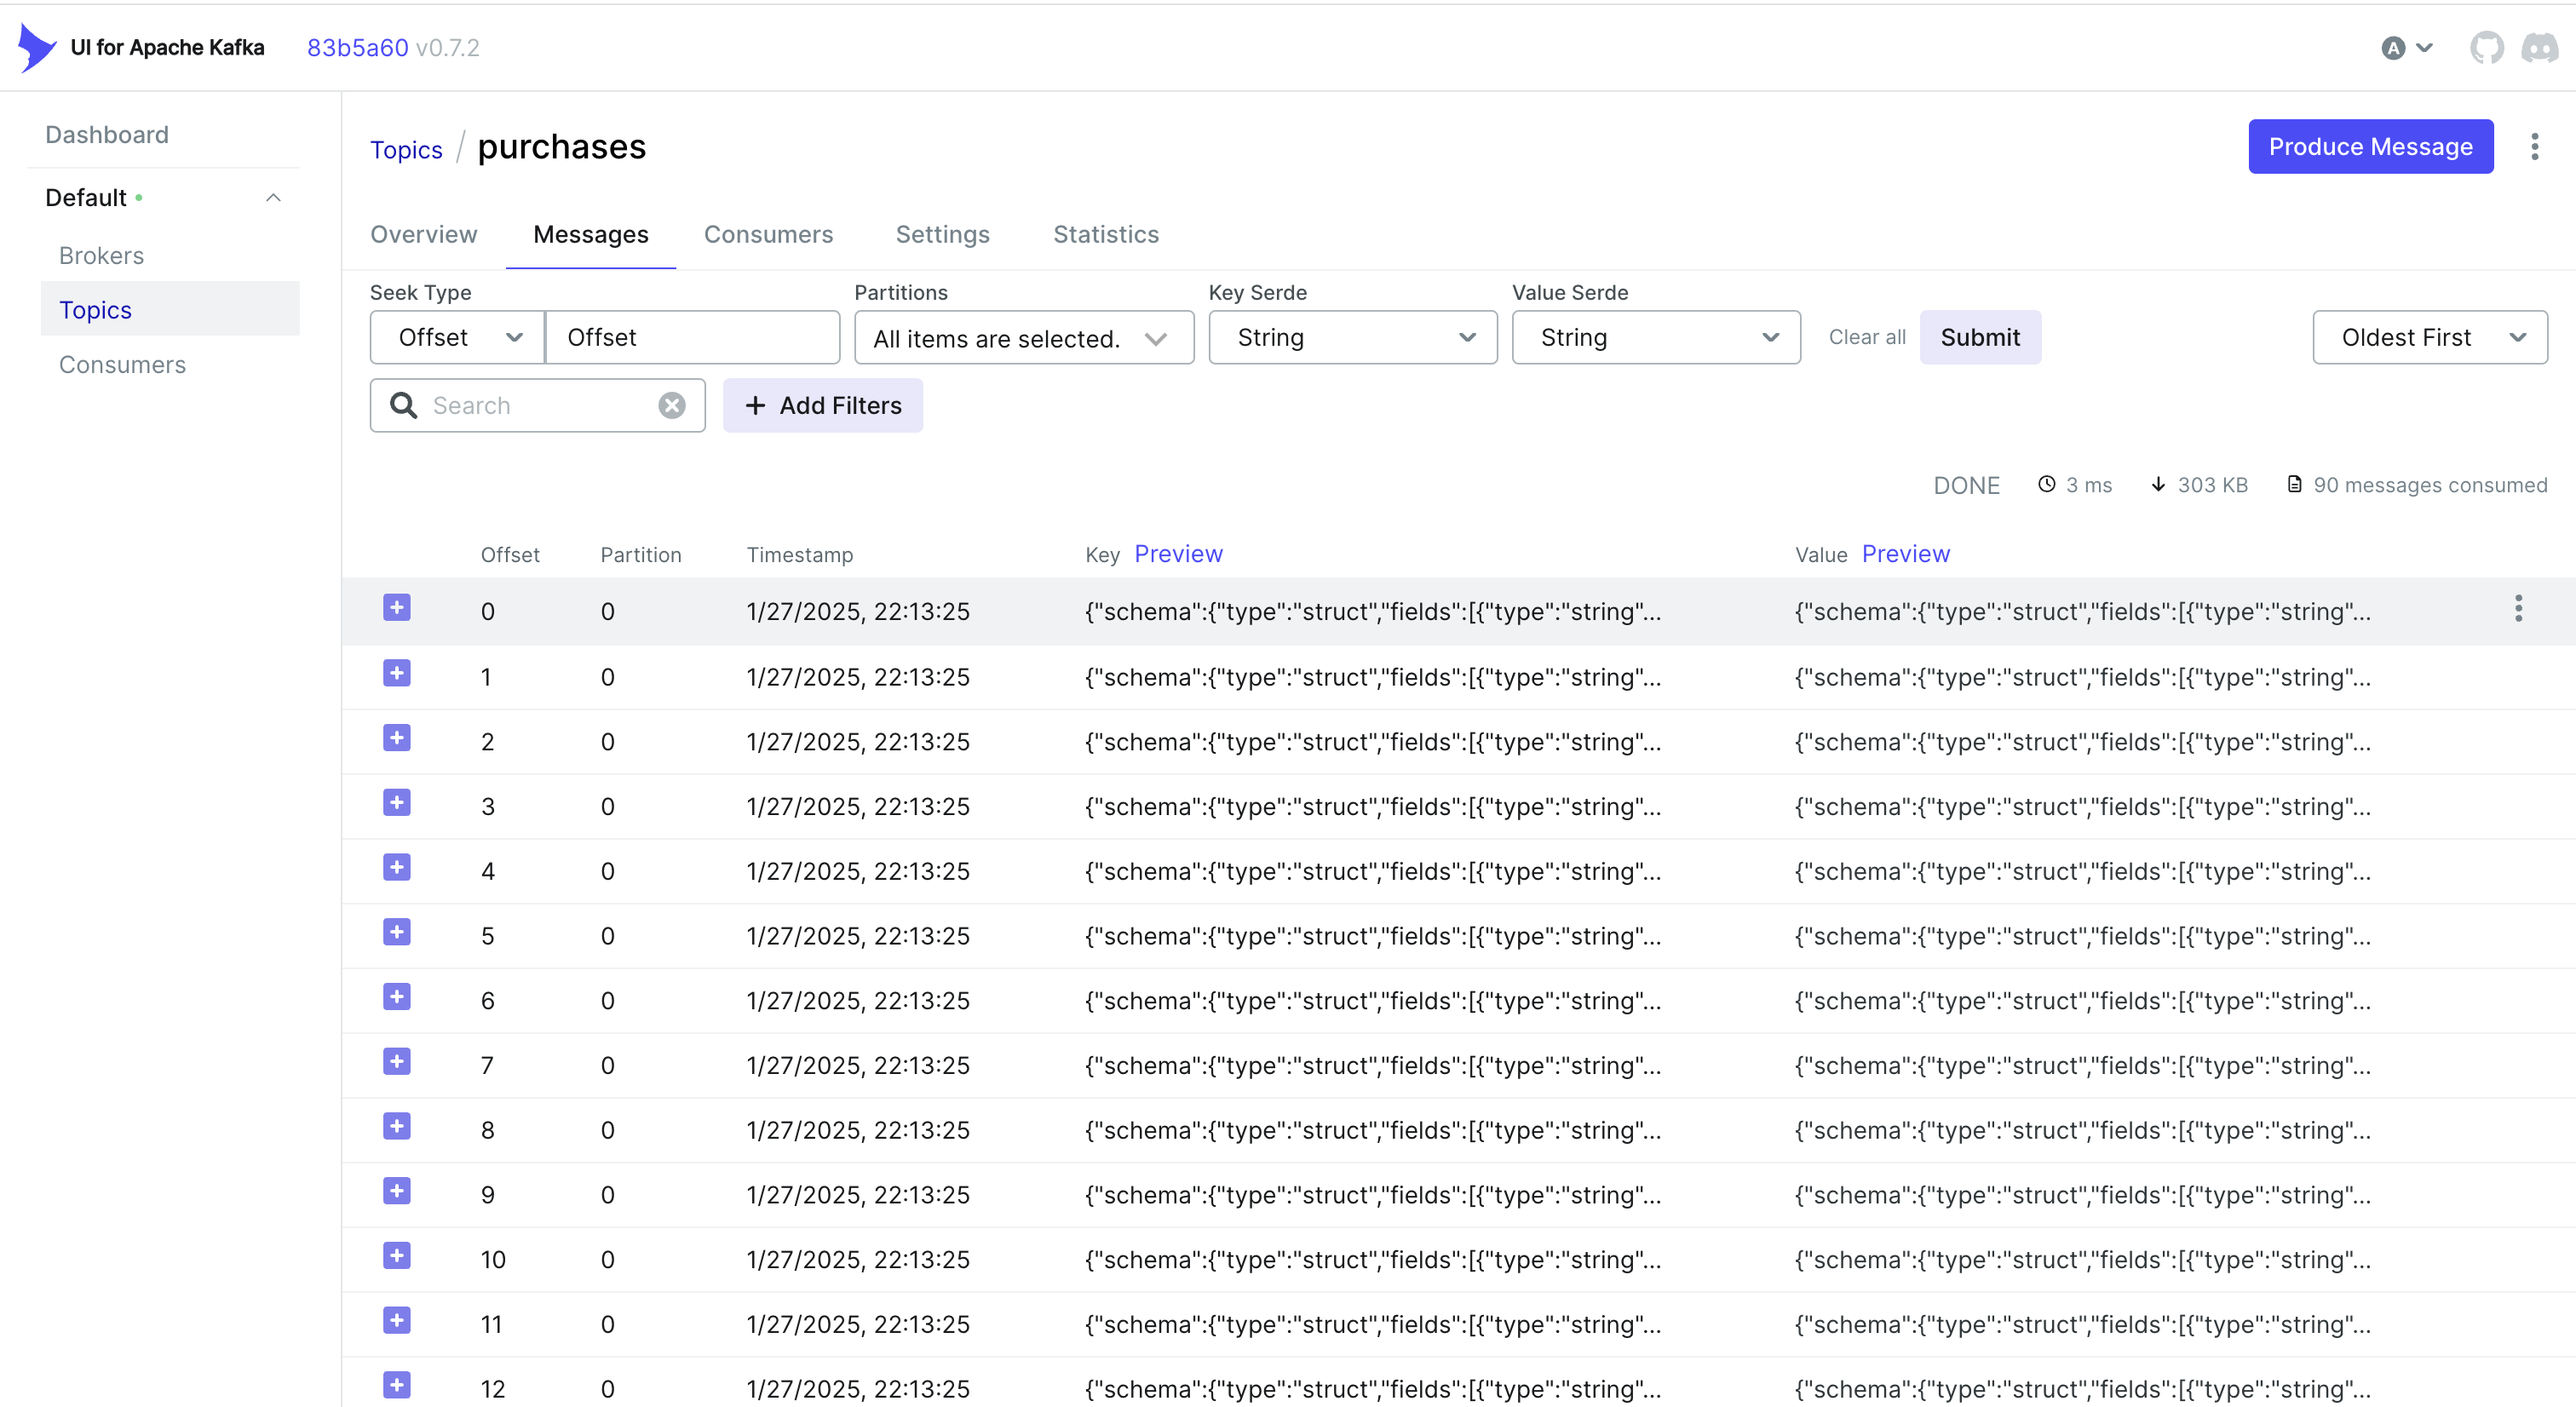
Task: Click the Offset input field
Action: [692, 337]
